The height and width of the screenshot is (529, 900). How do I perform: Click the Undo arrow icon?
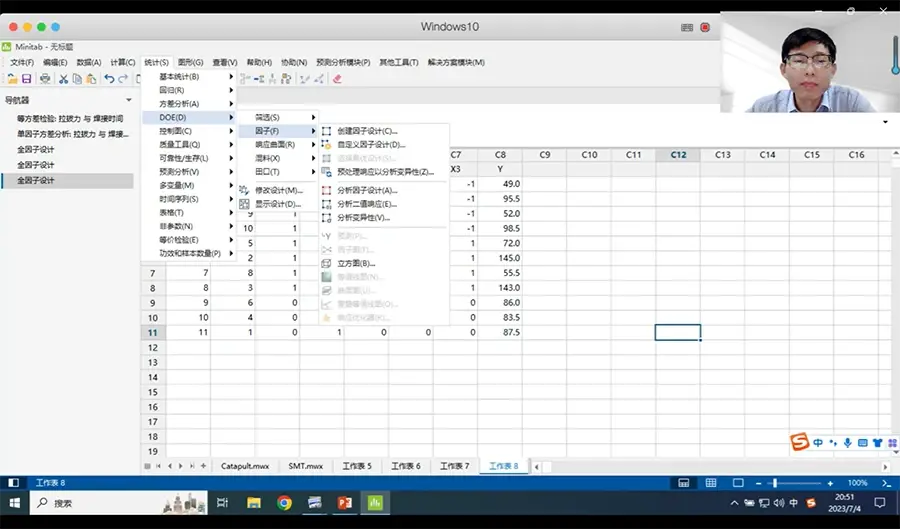pyautogui.click(x=109, y=79)
